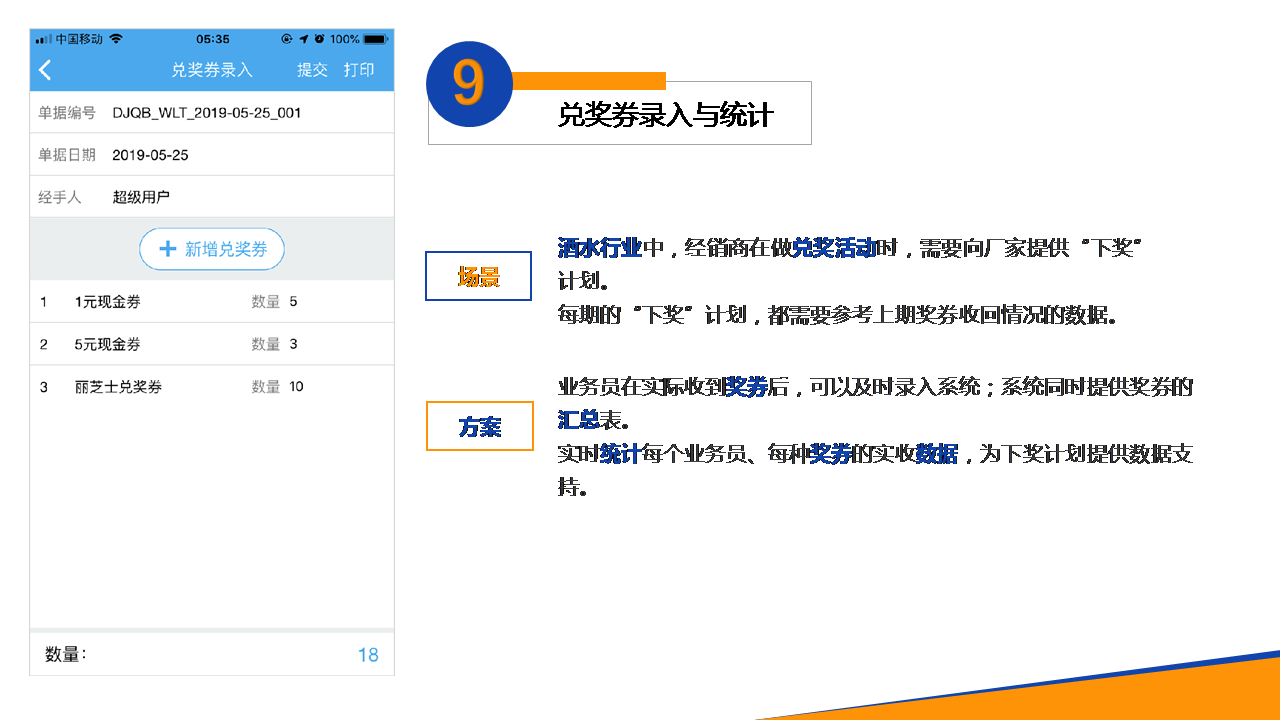Click the 提交 submit button
This screenshot has height=720, width=1280.
[312, 70]
